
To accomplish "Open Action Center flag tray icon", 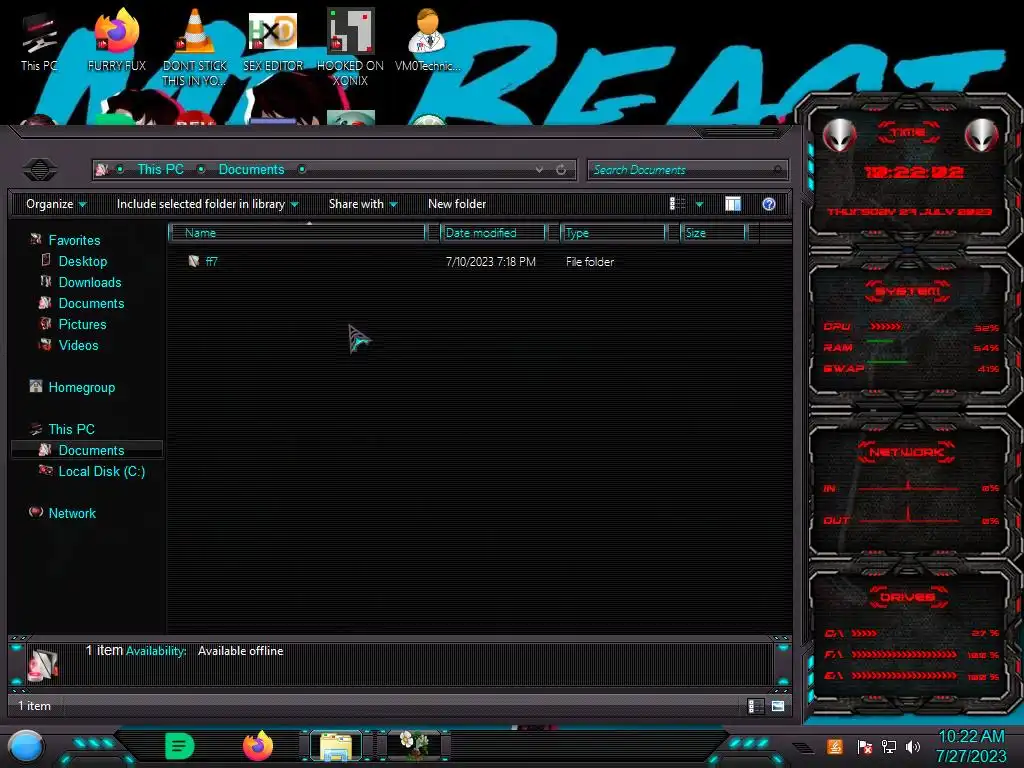I will (x=864, y=747).
